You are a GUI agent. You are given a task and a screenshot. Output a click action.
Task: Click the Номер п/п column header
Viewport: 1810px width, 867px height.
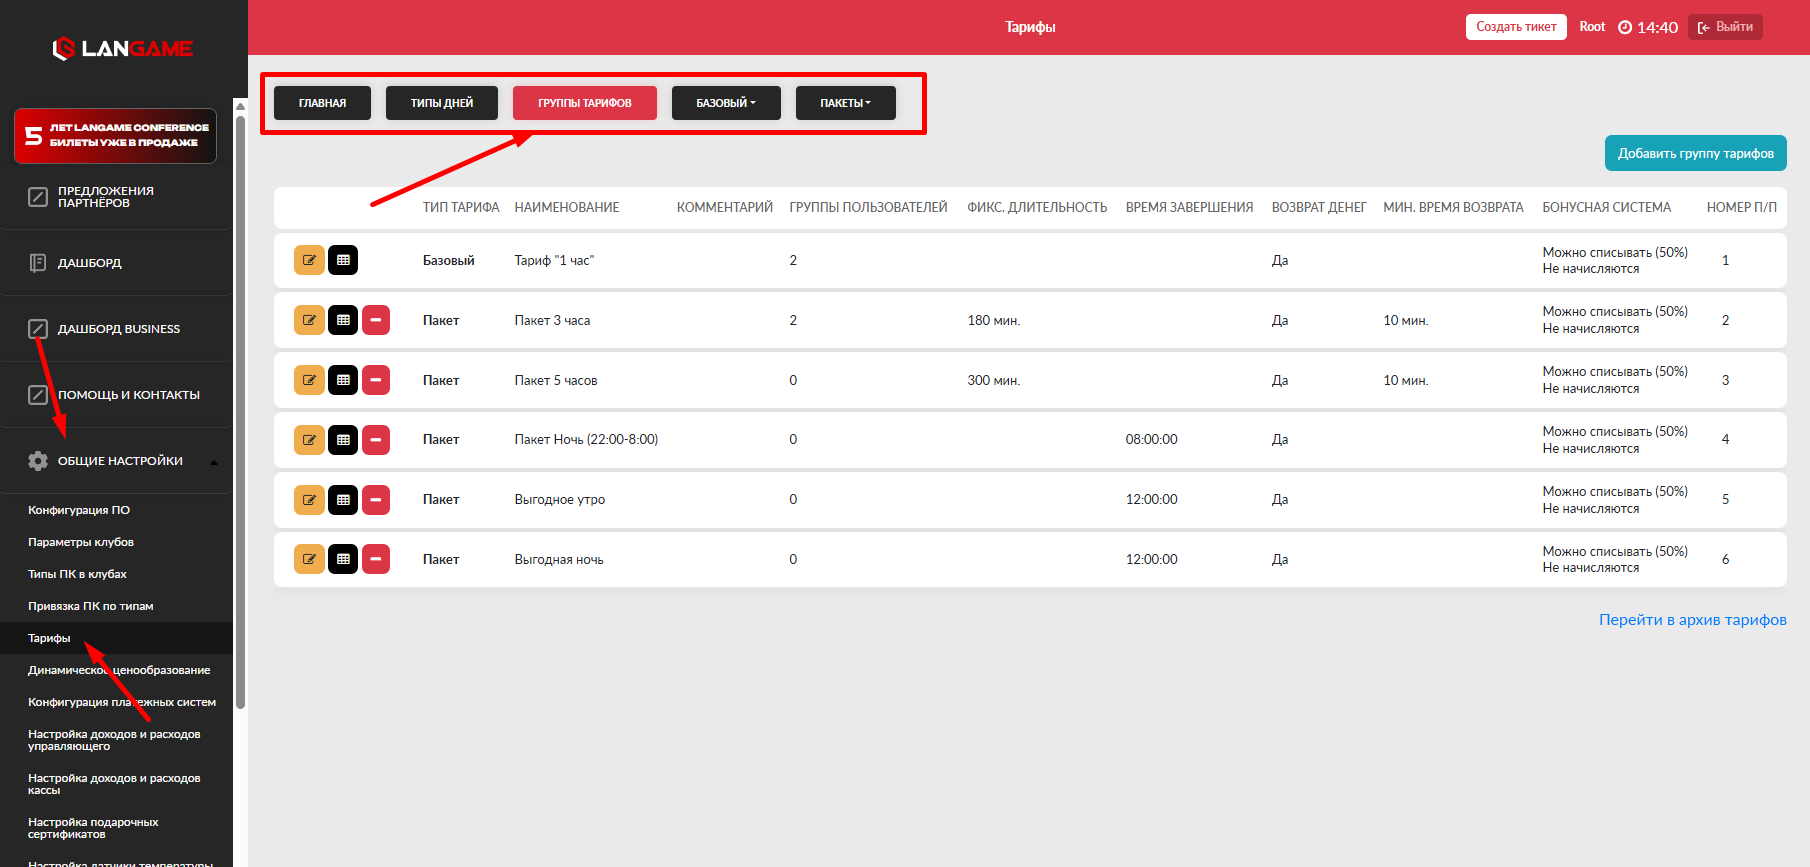pyautogui.click(x=1742, y=207)
